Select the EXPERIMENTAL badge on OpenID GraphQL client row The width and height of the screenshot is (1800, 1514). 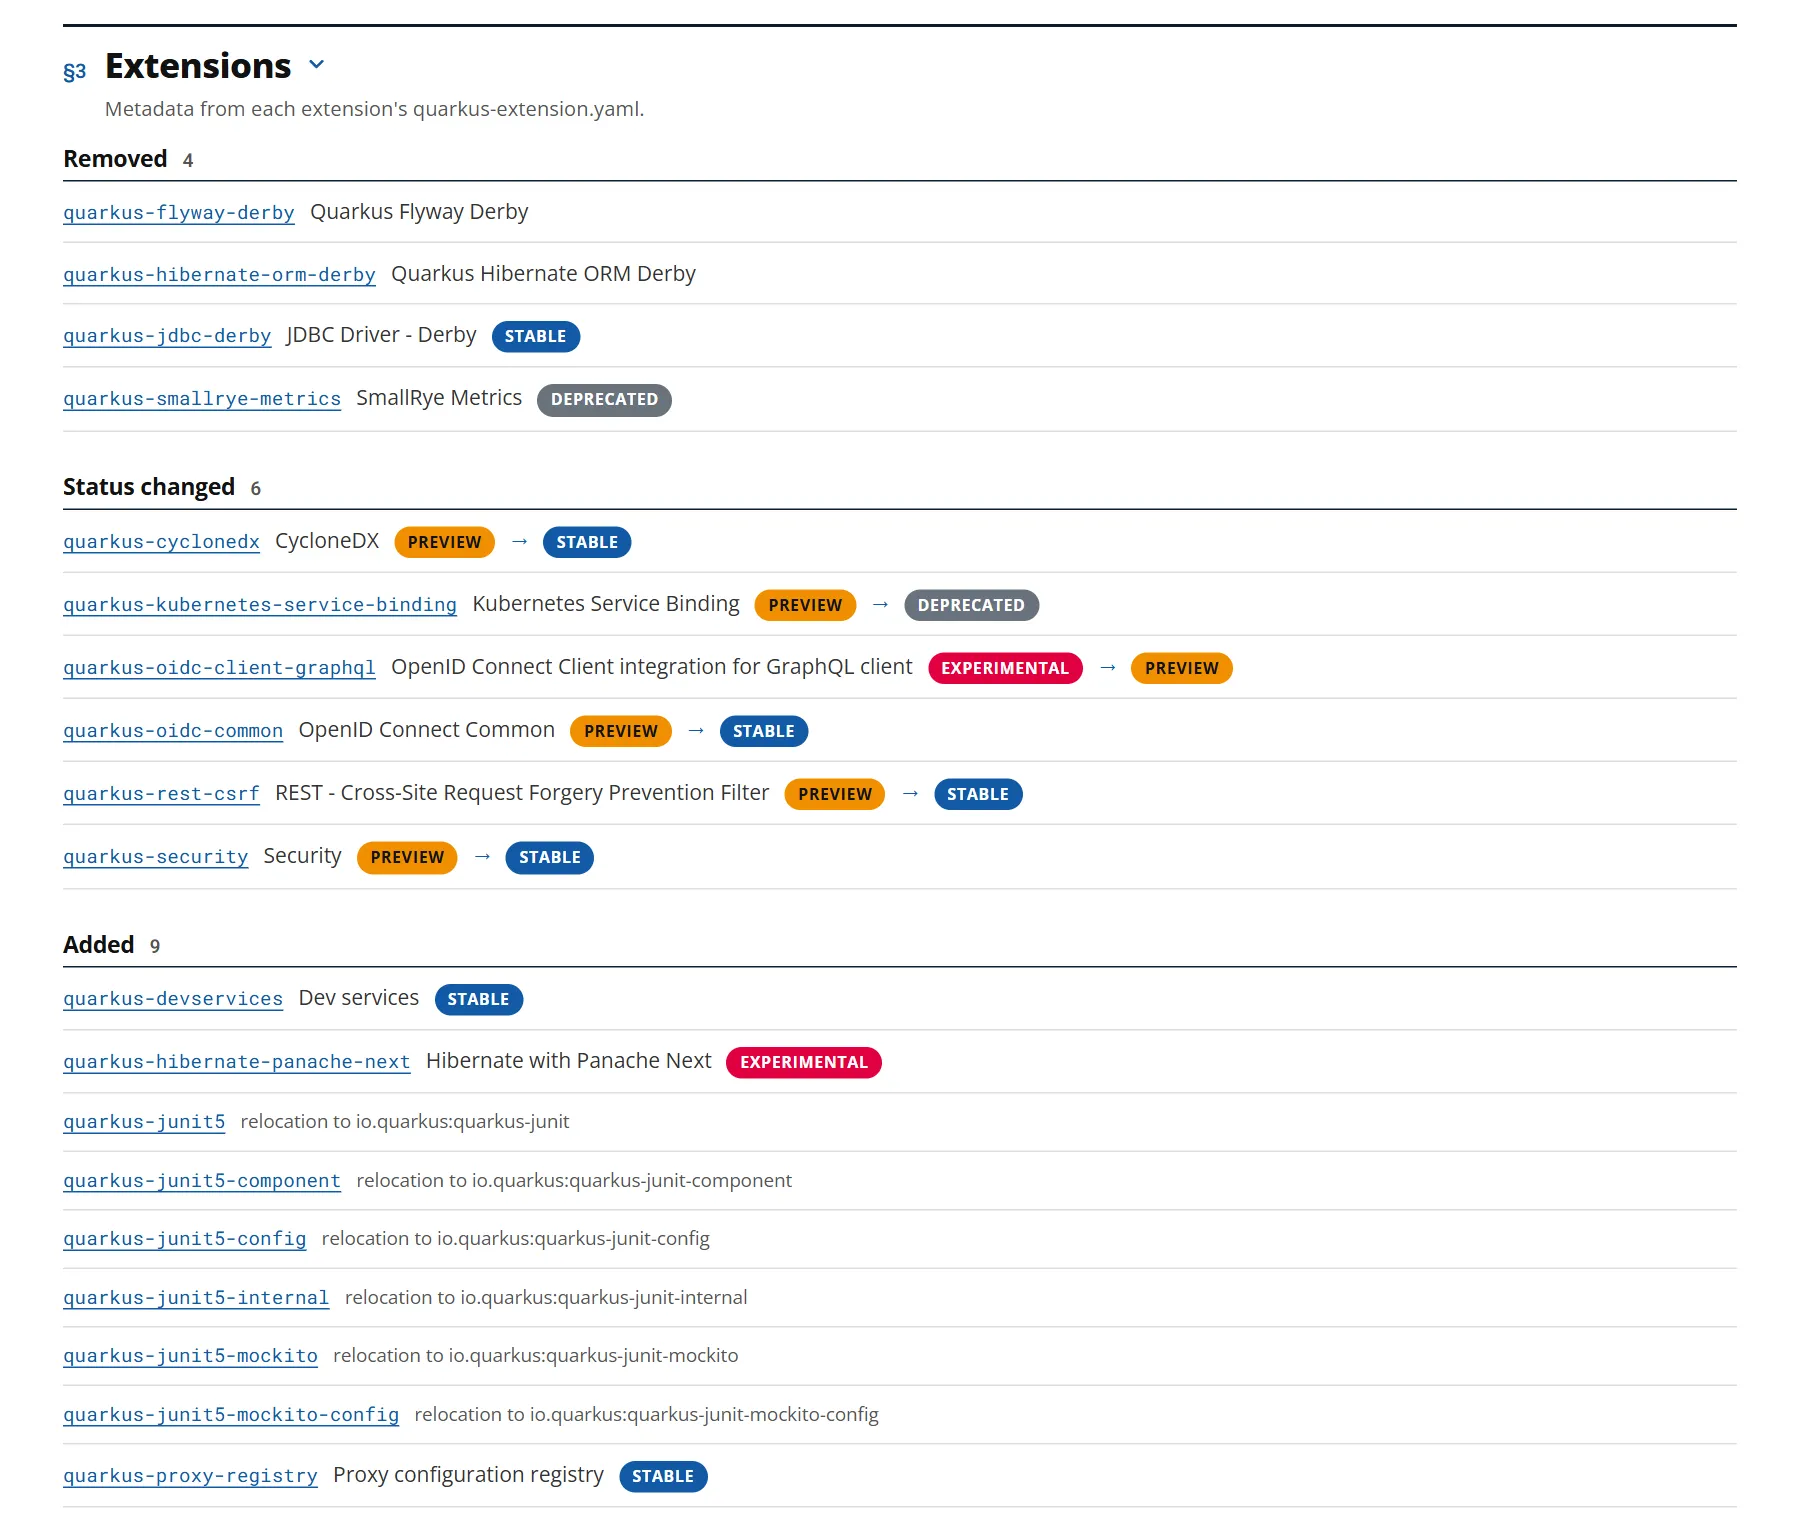(x=1005, y=669)
